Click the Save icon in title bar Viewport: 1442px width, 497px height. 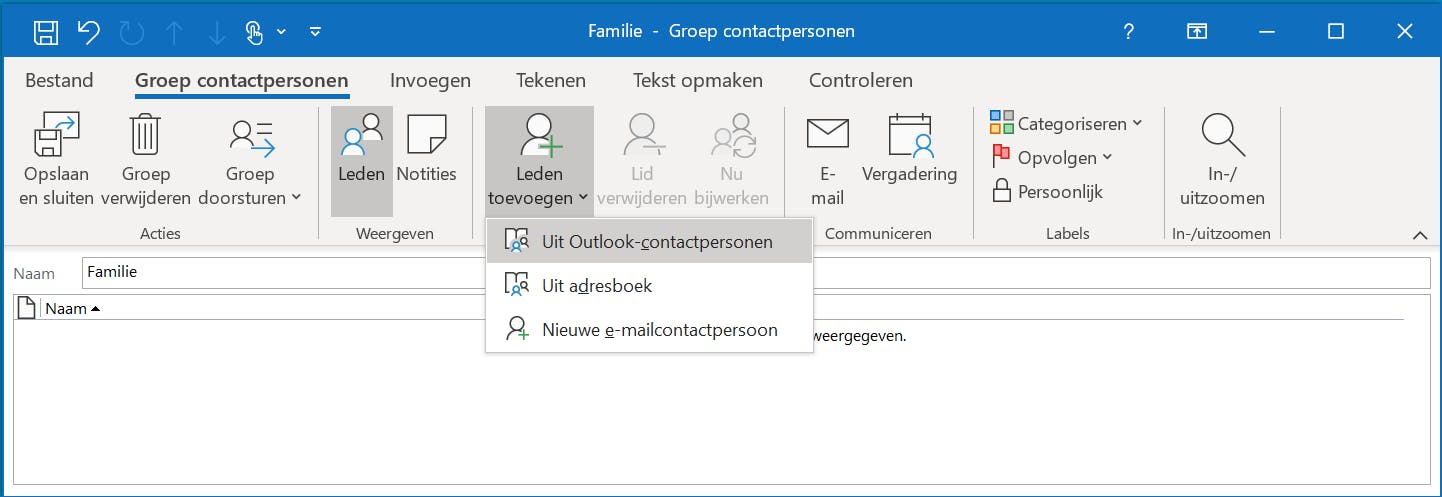[x=46, y=32]
